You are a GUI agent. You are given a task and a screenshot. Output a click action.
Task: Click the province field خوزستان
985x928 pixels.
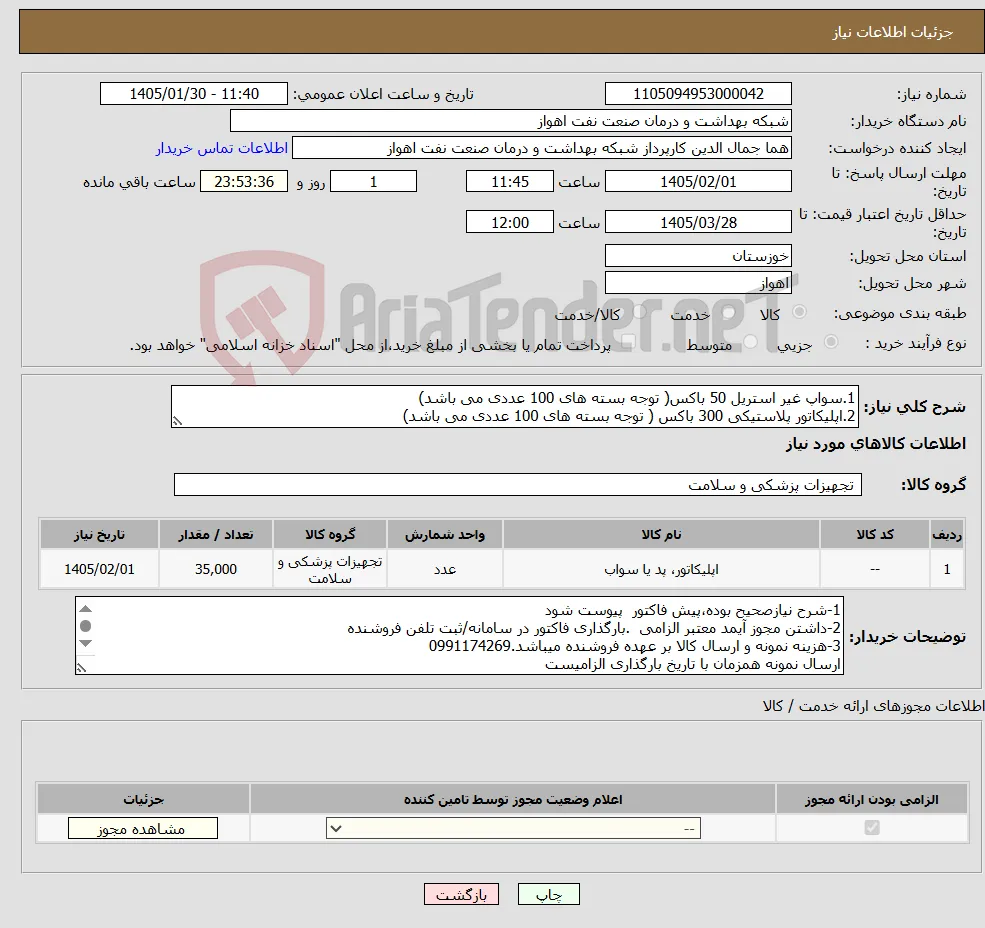(698, 256)
